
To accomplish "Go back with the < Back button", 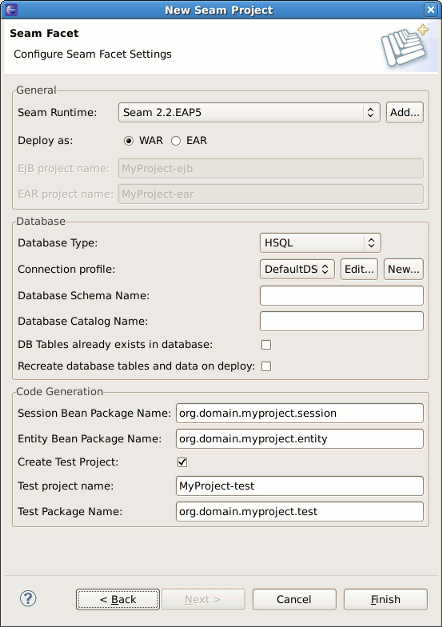I will point(118,599).
